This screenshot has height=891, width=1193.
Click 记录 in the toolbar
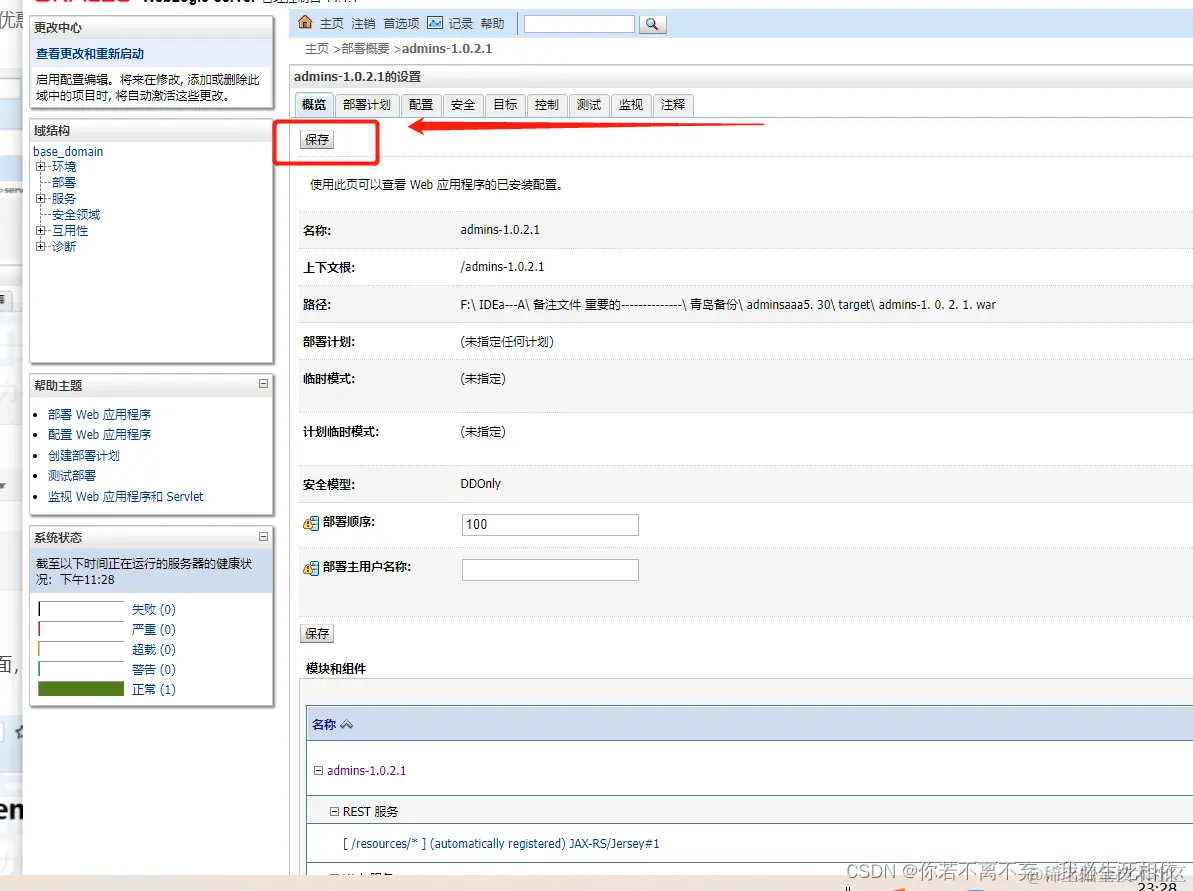point(460,24)
